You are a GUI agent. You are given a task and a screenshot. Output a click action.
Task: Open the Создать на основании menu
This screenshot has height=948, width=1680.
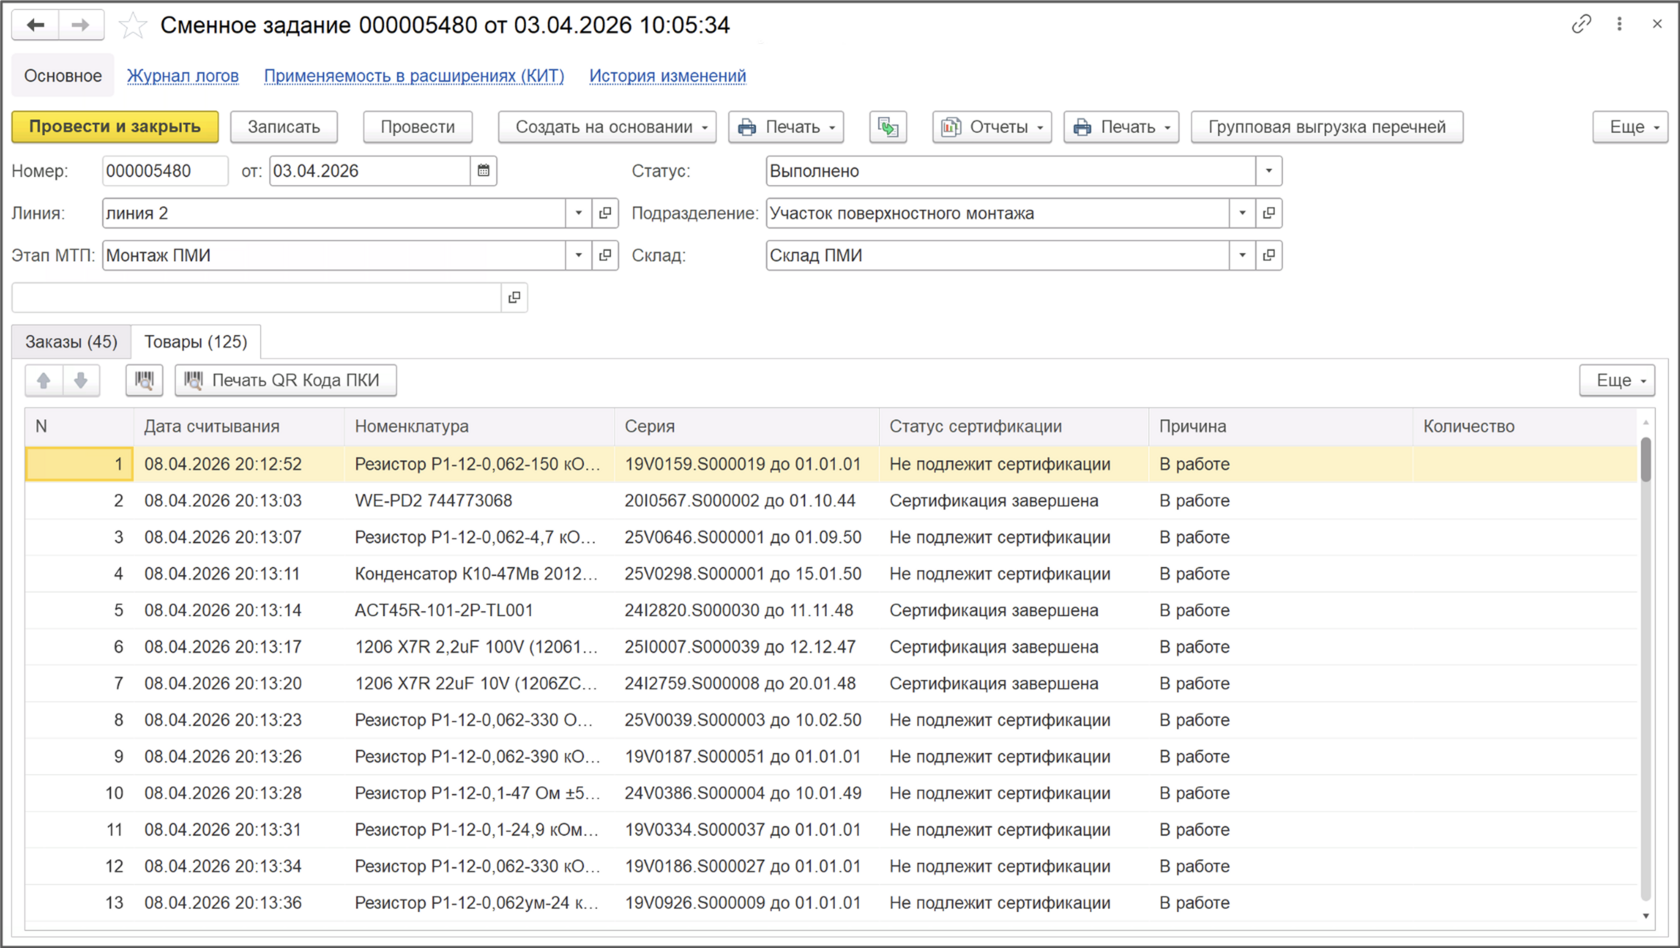(x=608, y=127)
